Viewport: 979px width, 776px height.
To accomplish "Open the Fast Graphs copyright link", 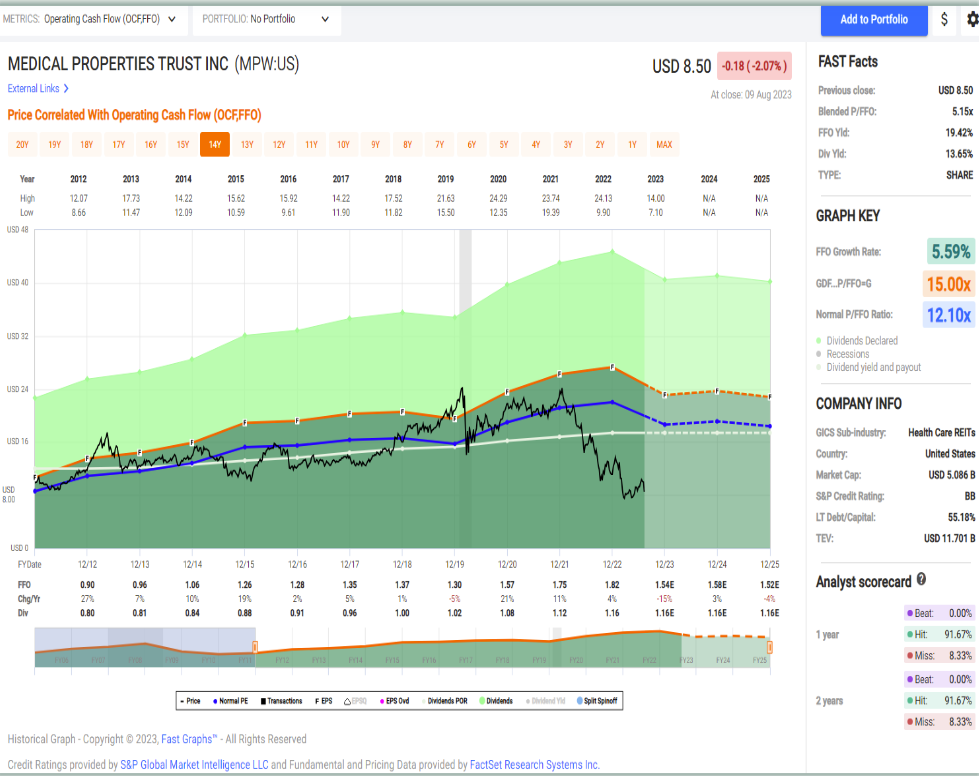I will click(189, 739).
